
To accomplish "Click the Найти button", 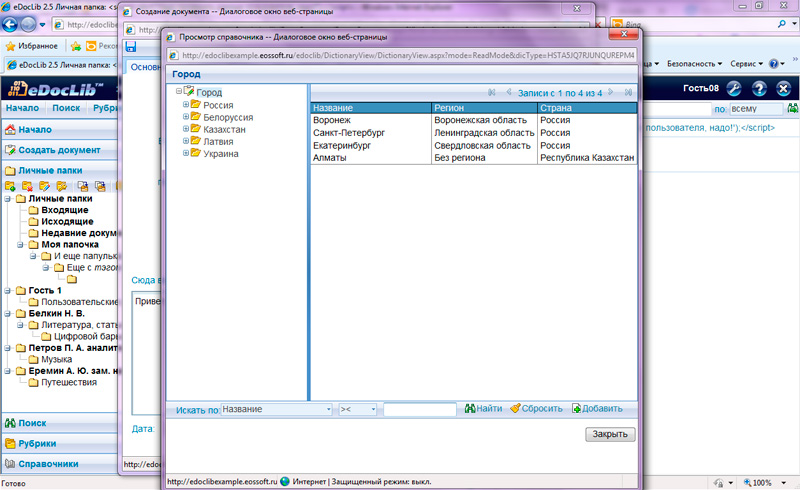I will pos(483,409).
